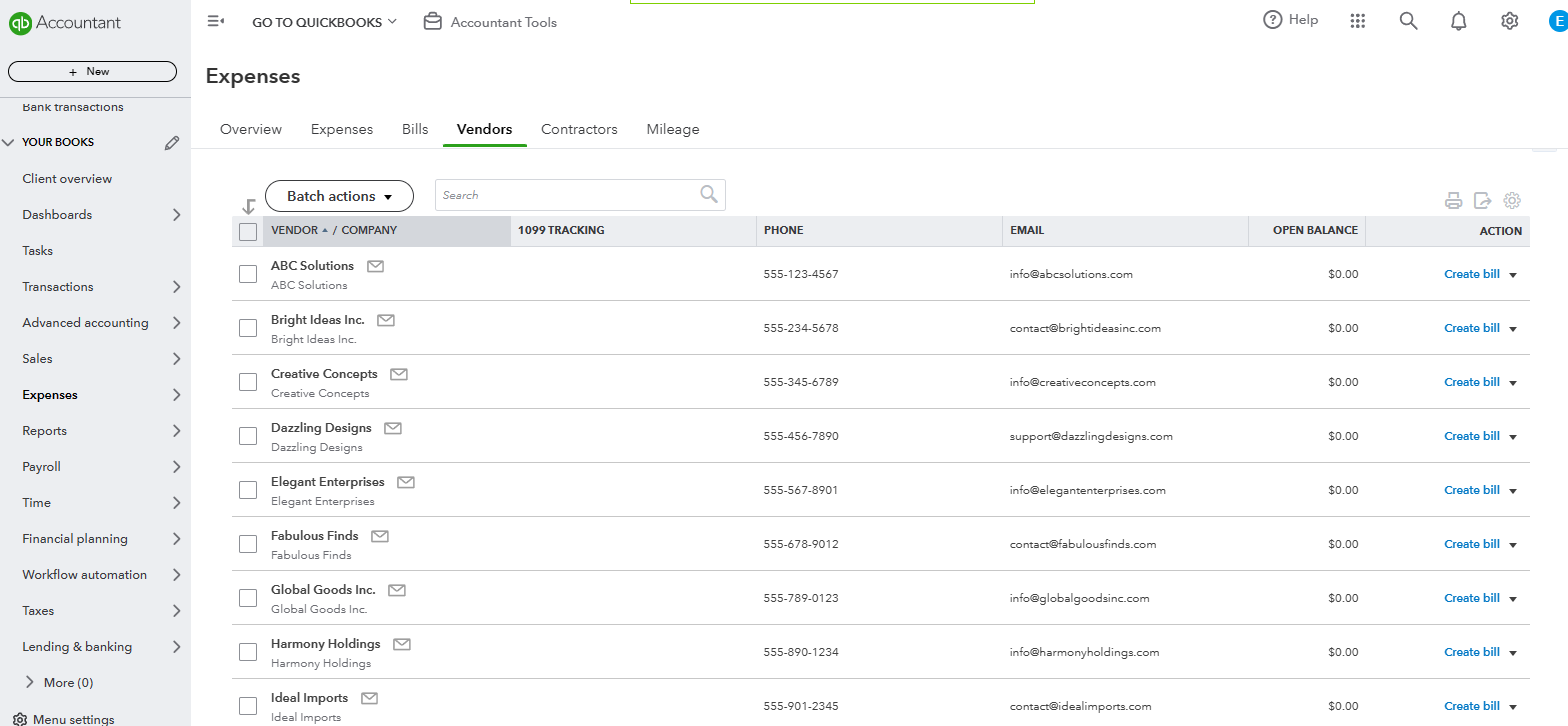
Task: Click email info@globalgoodsinc.com
Action: (x=1080, y=598)
